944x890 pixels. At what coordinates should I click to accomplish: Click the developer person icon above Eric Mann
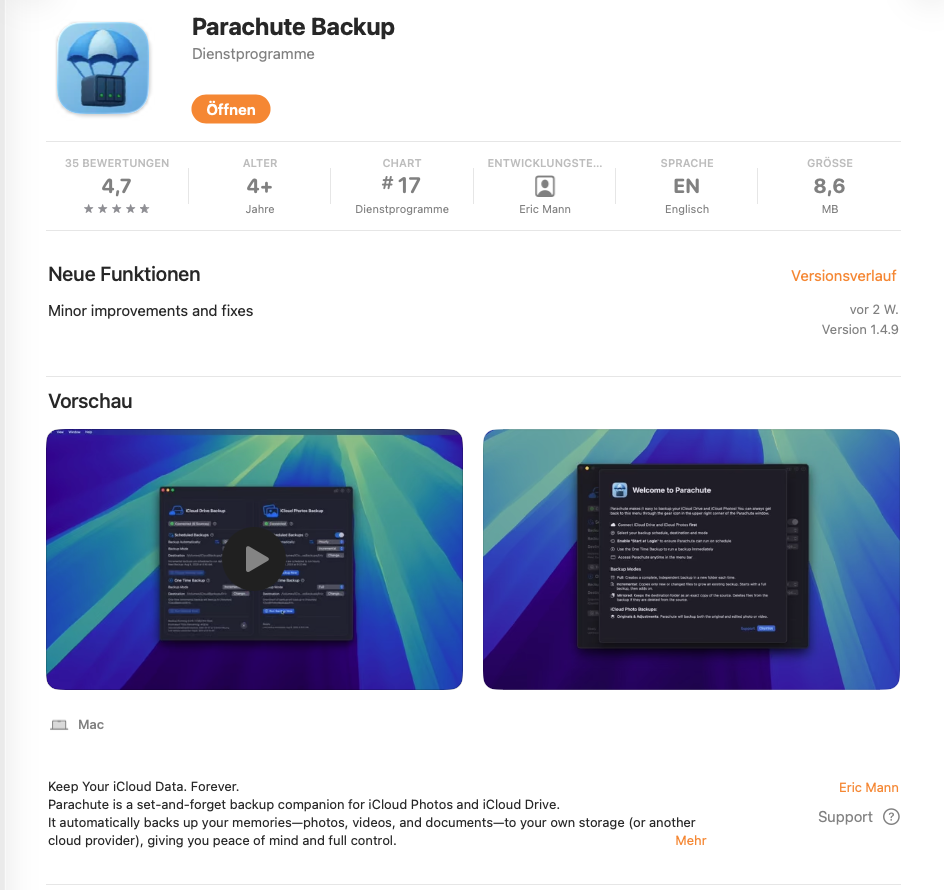[545, 186]
